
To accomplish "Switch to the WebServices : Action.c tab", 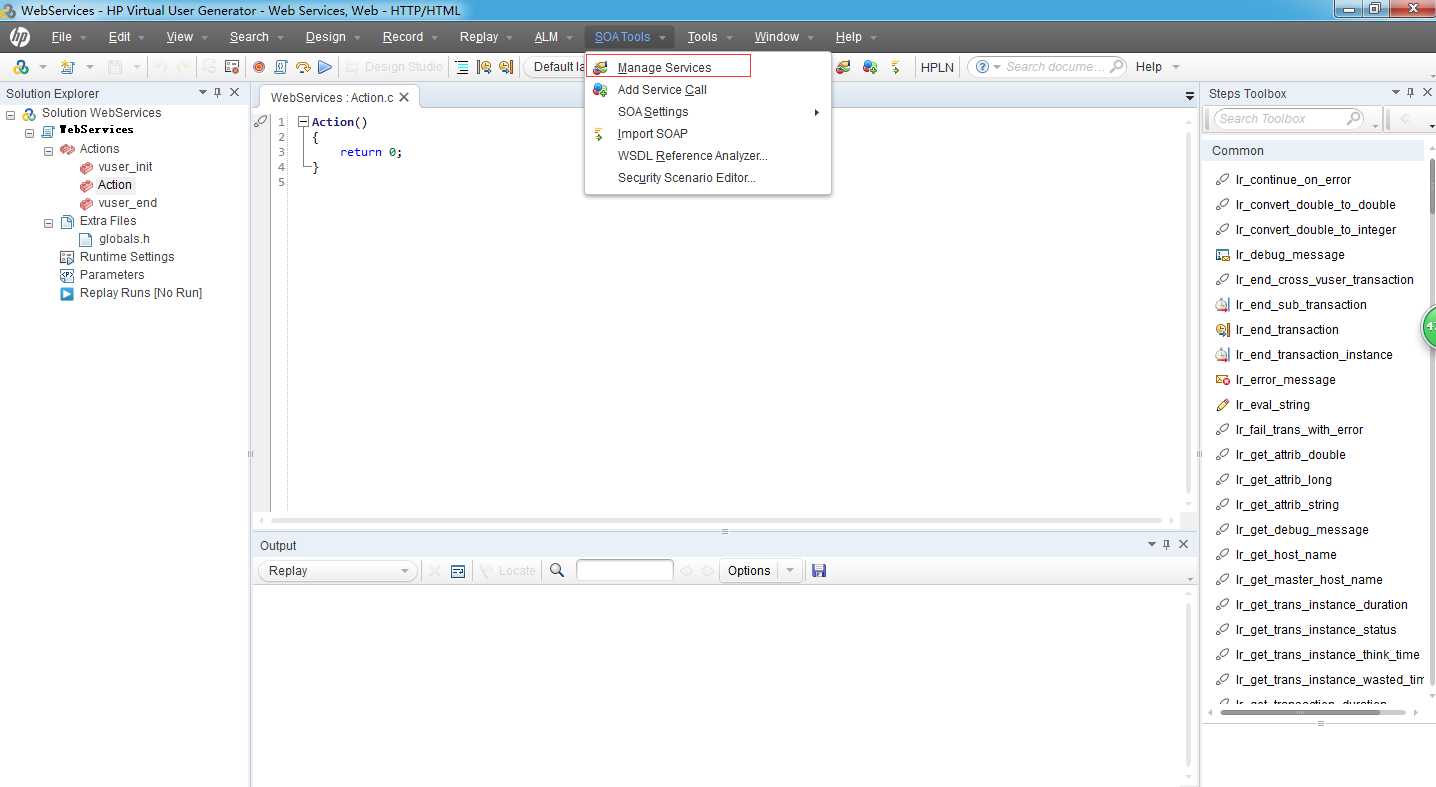I will [332, 97].
